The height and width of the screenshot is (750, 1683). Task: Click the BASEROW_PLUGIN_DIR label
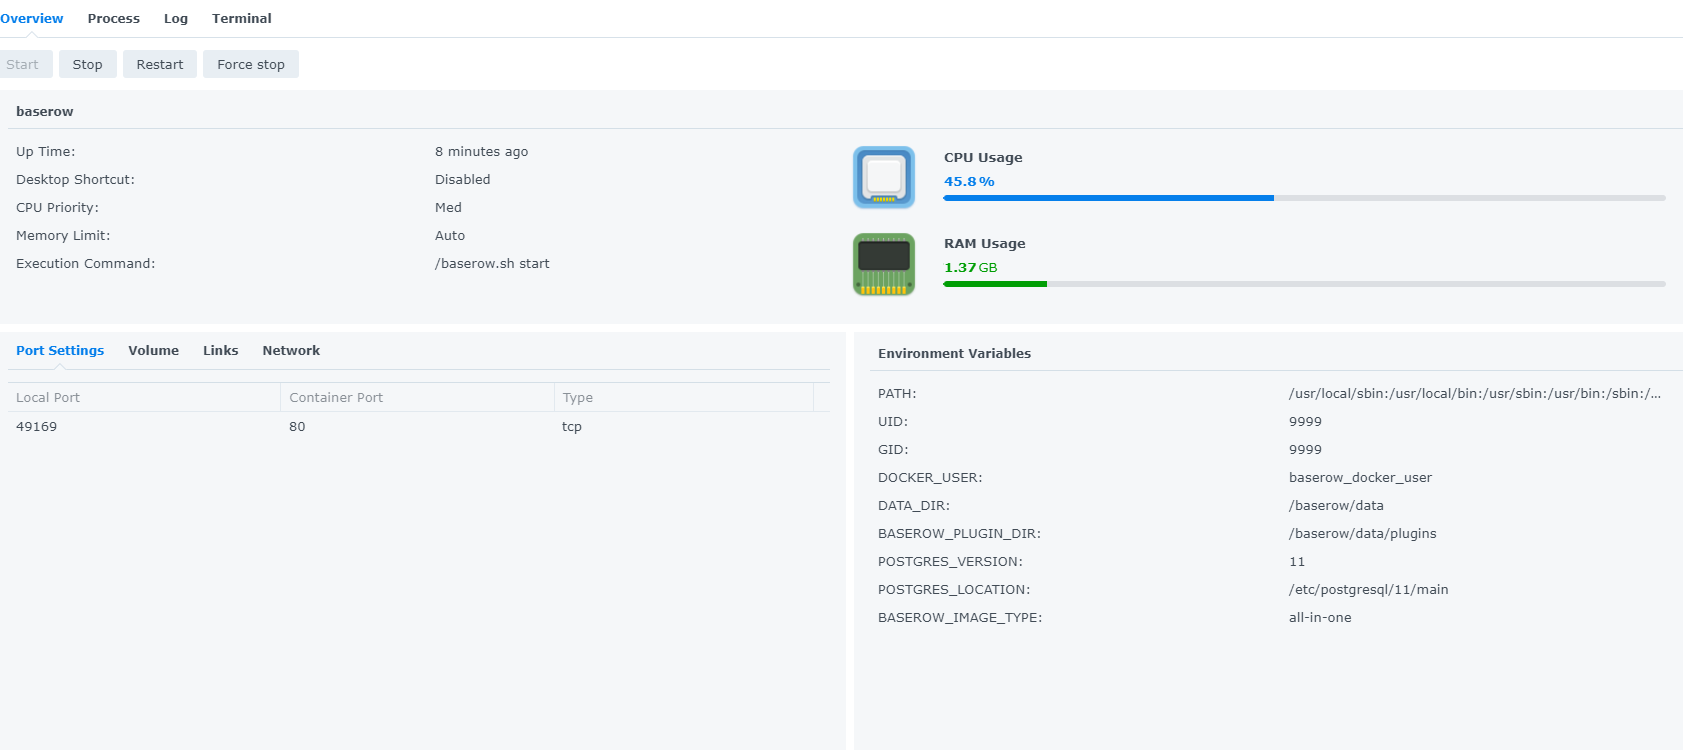pos(959,533)
